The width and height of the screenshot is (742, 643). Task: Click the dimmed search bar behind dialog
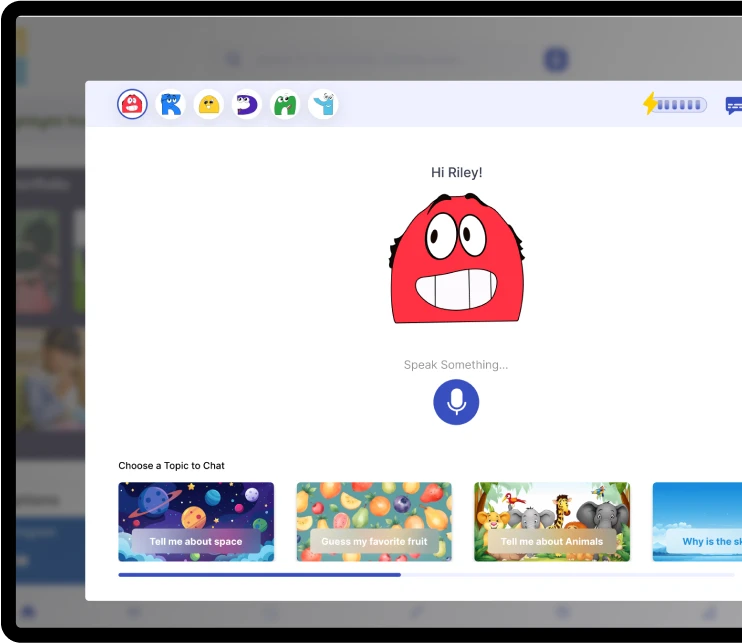(380, 60)
